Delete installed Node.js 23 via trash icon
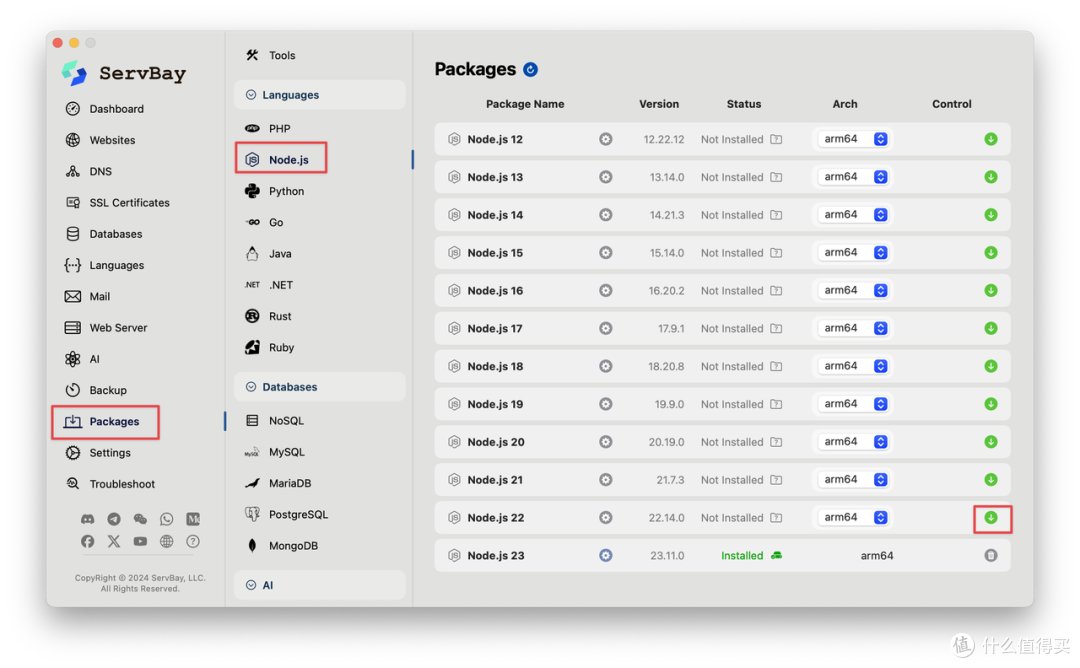The width and height of the screenshot is (1080, 668). (x=991, y=556)
